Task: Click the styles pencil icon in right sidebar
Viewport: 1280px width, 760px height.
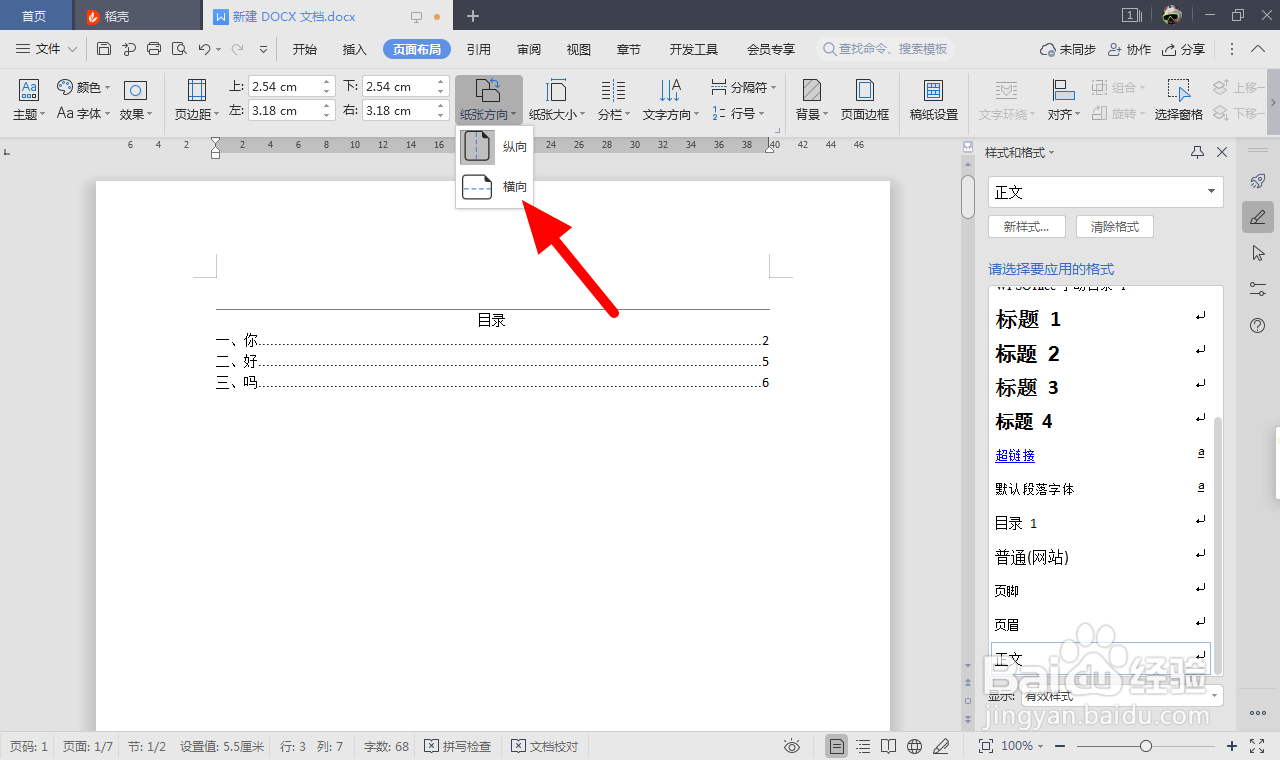Action: click(1258, 217)
